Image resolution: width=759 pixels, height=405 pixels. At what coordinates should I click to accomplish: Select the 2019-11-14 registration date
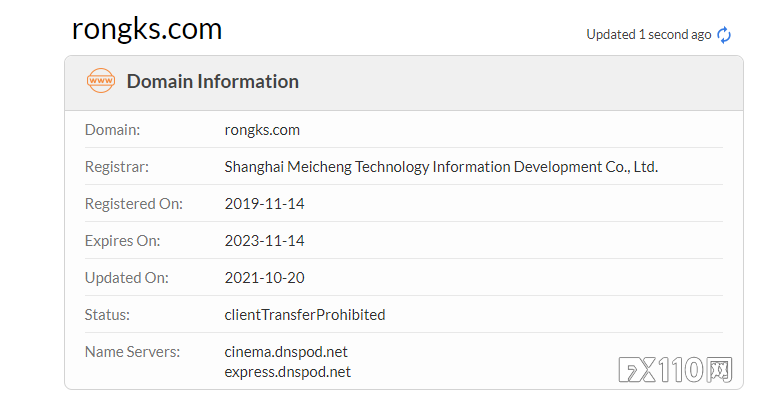click(264, 204)
